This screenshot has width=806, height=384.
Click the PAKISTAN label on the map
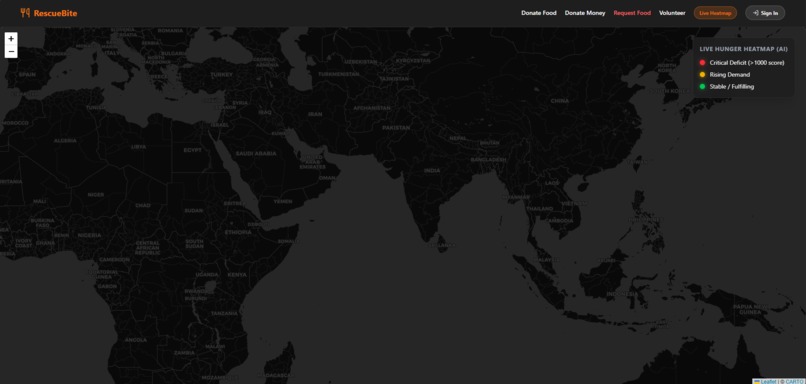tap(396, 127)
